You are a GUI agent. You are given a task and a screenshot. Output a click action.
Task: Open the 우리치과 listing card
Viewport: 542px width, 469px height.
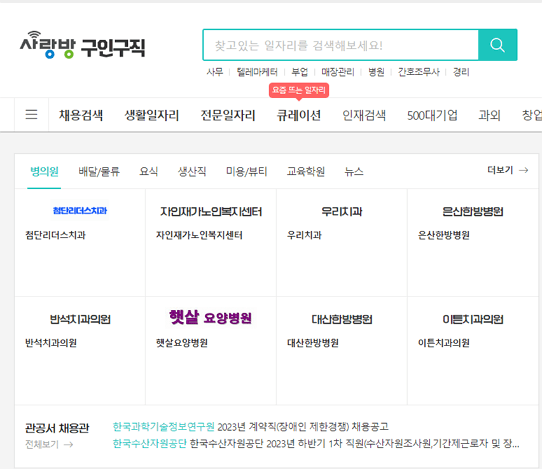[342, 243]
